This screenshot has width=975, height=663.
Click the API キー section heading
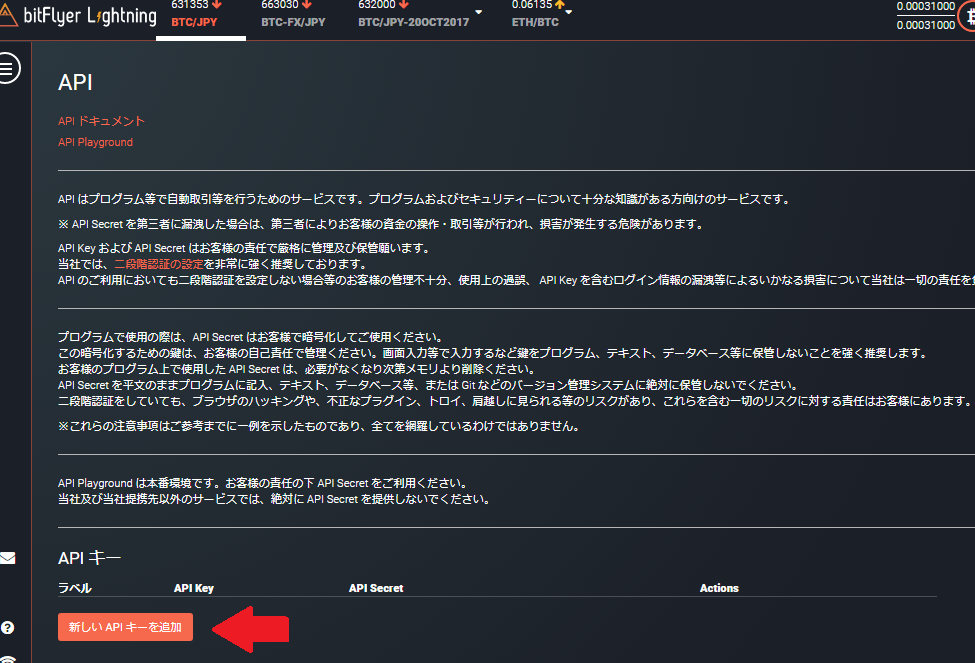(90, 558)
